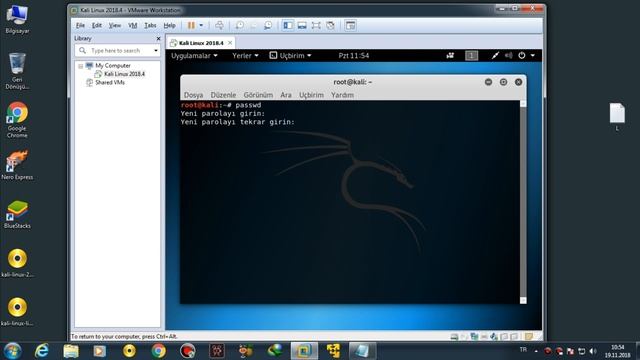Click the Chrome icon in the taskbar

[x=159, y=351]
